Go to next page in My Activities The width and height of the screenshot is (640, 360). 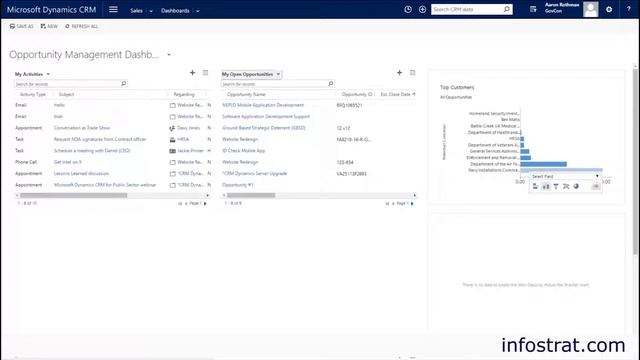205,203
